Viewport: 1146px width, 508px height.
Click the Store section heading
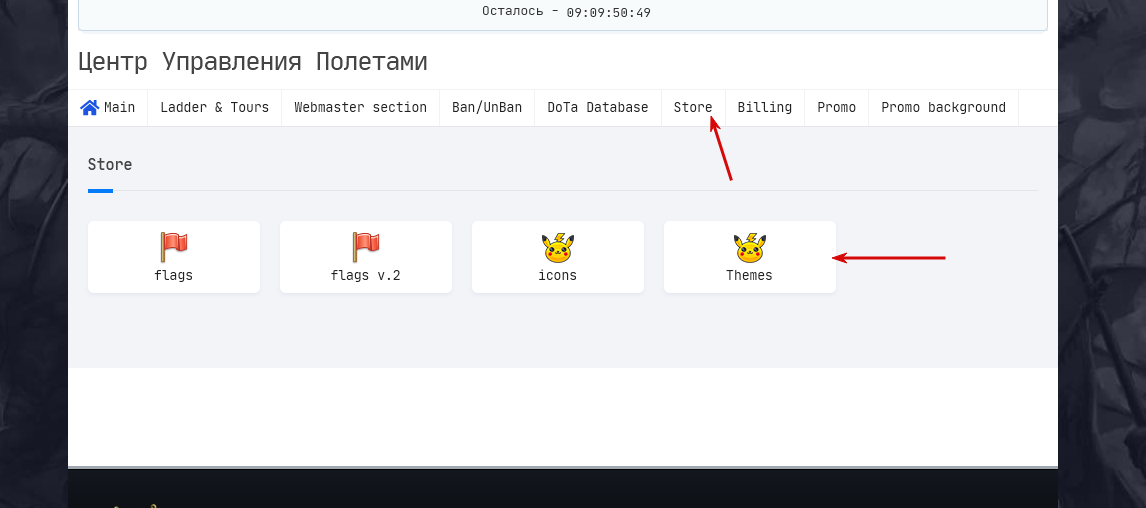coord(110,164)
